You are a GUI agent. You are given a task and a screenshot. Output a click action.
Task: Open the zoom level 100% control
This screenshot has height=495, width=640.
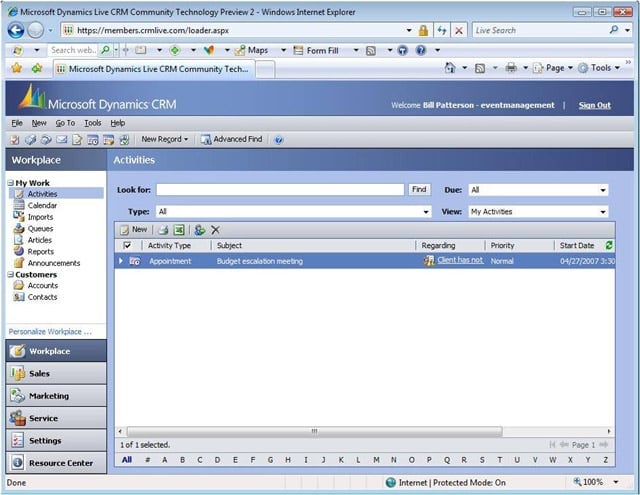click(596, 482)
